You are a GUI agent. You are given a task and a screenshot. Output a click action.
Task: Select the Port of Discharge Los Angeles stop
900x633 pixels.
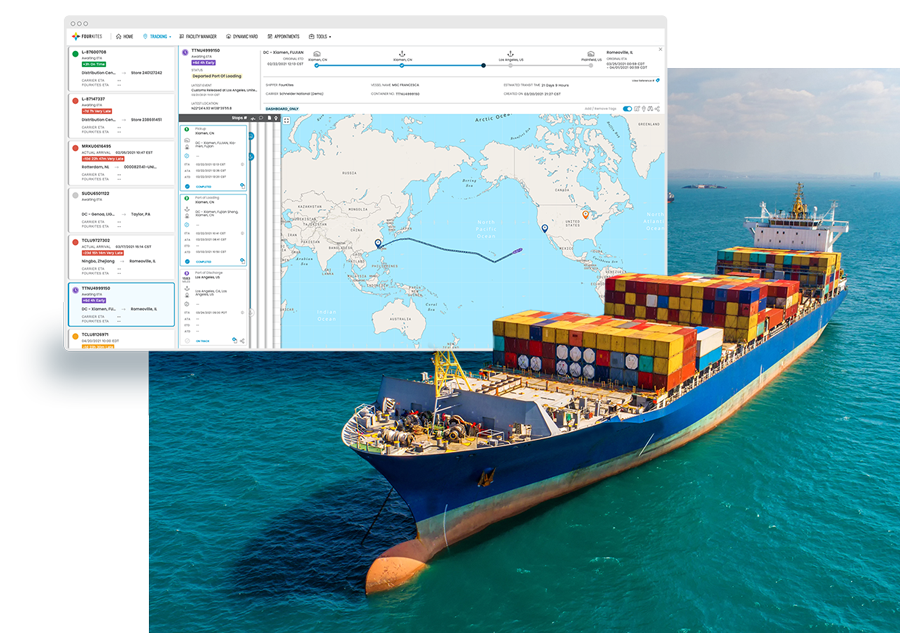click(214, 307)
